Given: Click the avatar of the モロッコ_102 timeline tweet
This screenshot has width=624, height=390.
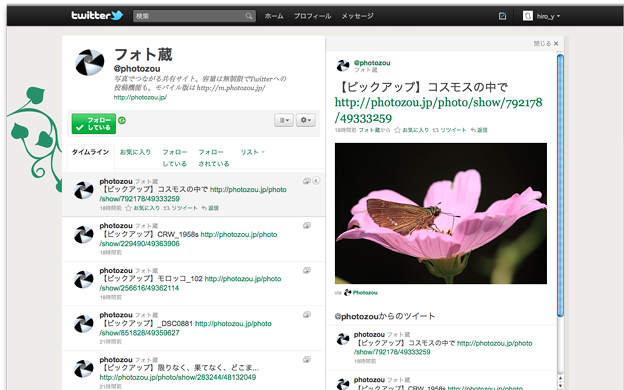Looking at the screenshot, I should [x=84, y=280].
